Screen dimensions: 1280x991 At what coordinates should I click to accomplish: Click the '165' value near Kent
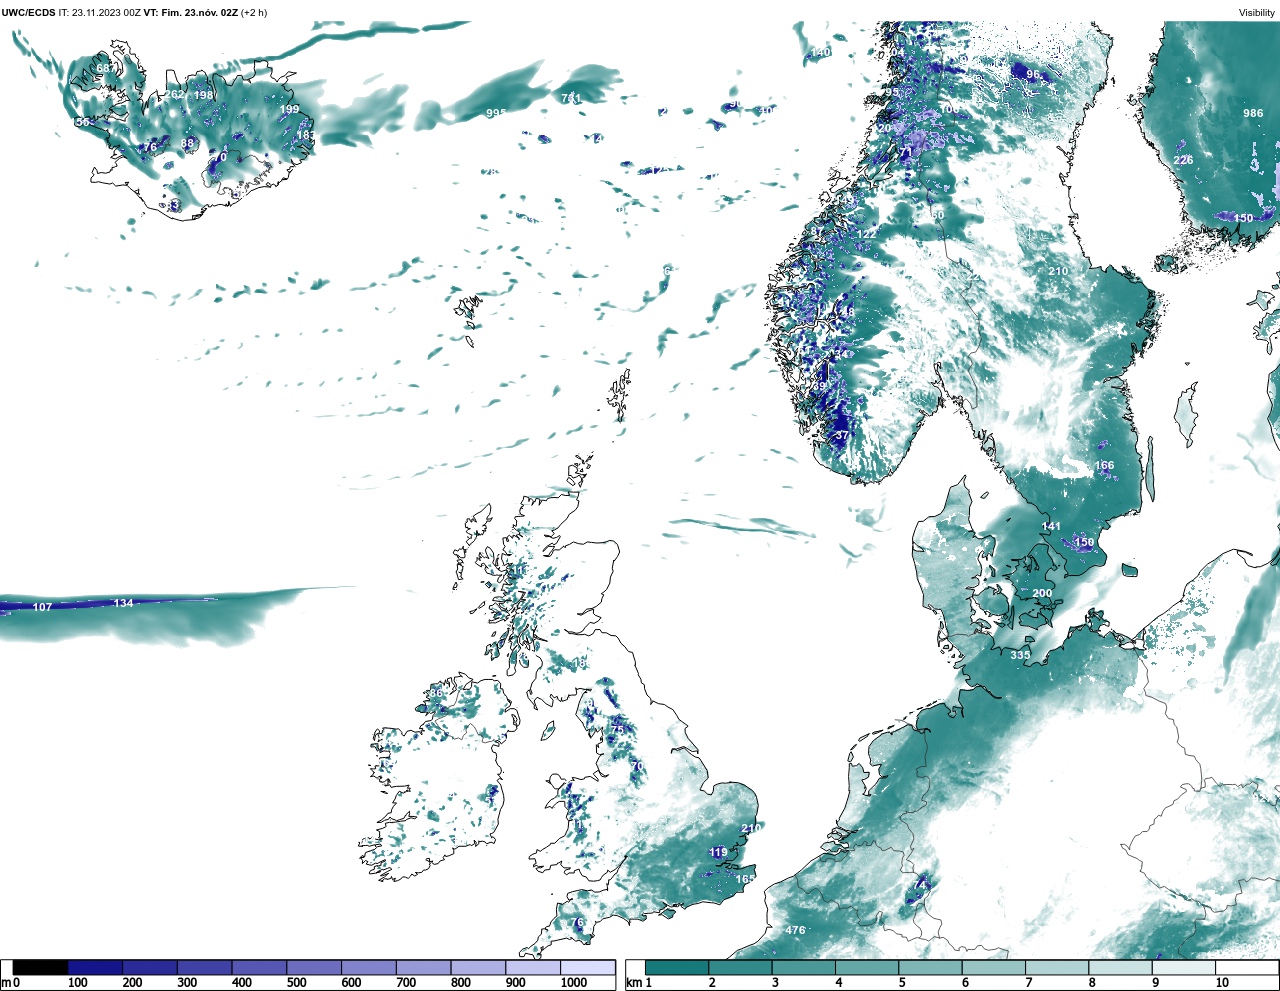pyautogui.click(x=745, y=879)
